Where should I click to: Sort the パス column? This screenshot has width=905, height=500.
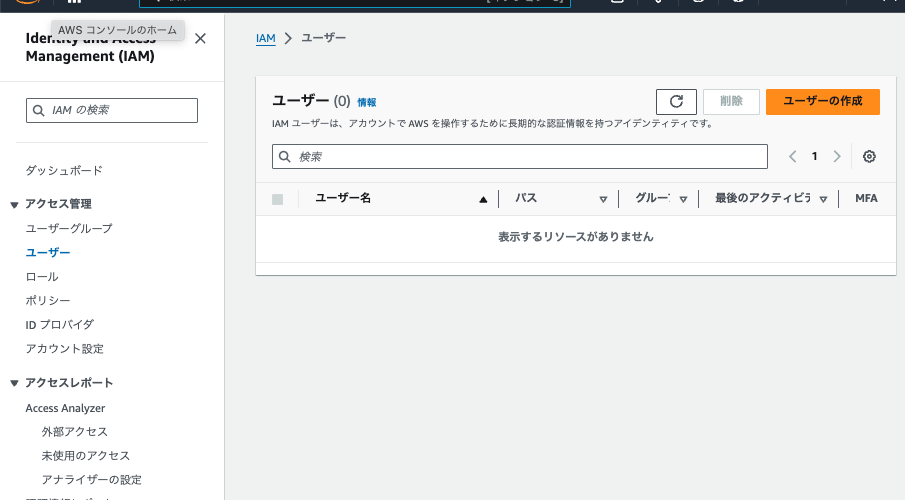[x=603, y=200]
